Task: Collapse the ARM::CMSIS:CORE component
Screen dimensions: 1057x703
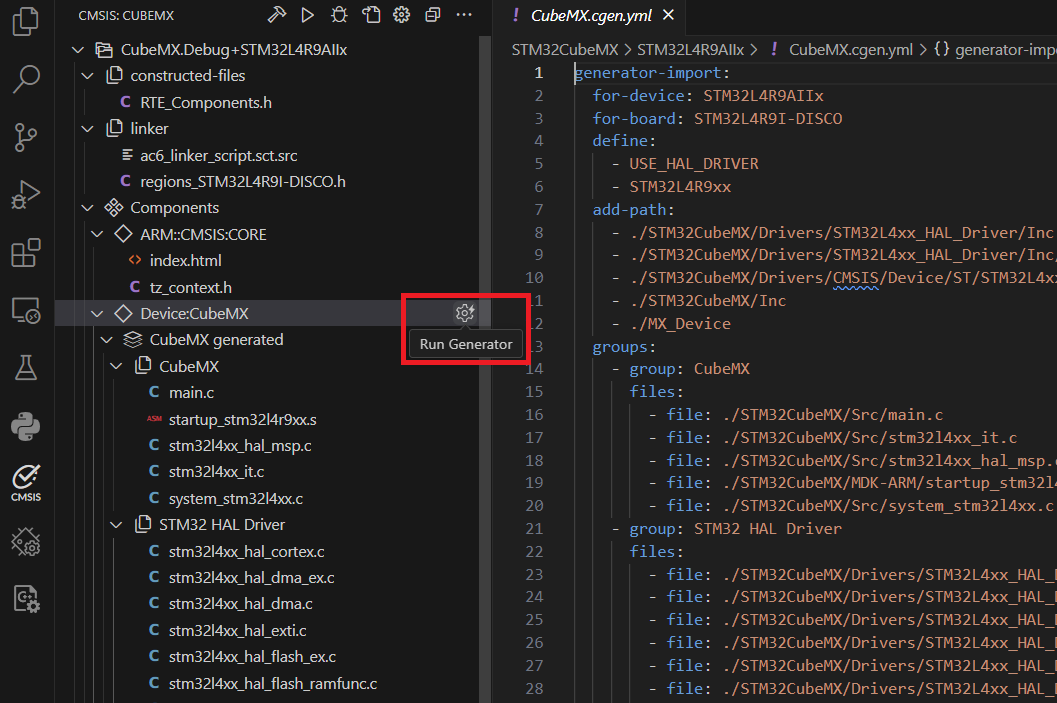Action: click(x=97, y=235)
